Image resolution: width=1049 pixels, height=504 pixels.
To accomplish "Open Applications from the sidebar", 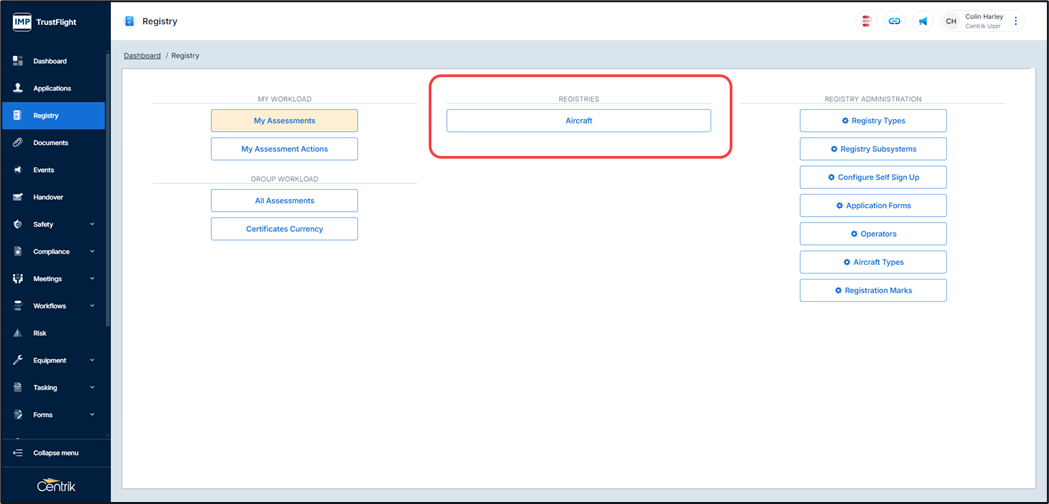I will coord(51,88).
